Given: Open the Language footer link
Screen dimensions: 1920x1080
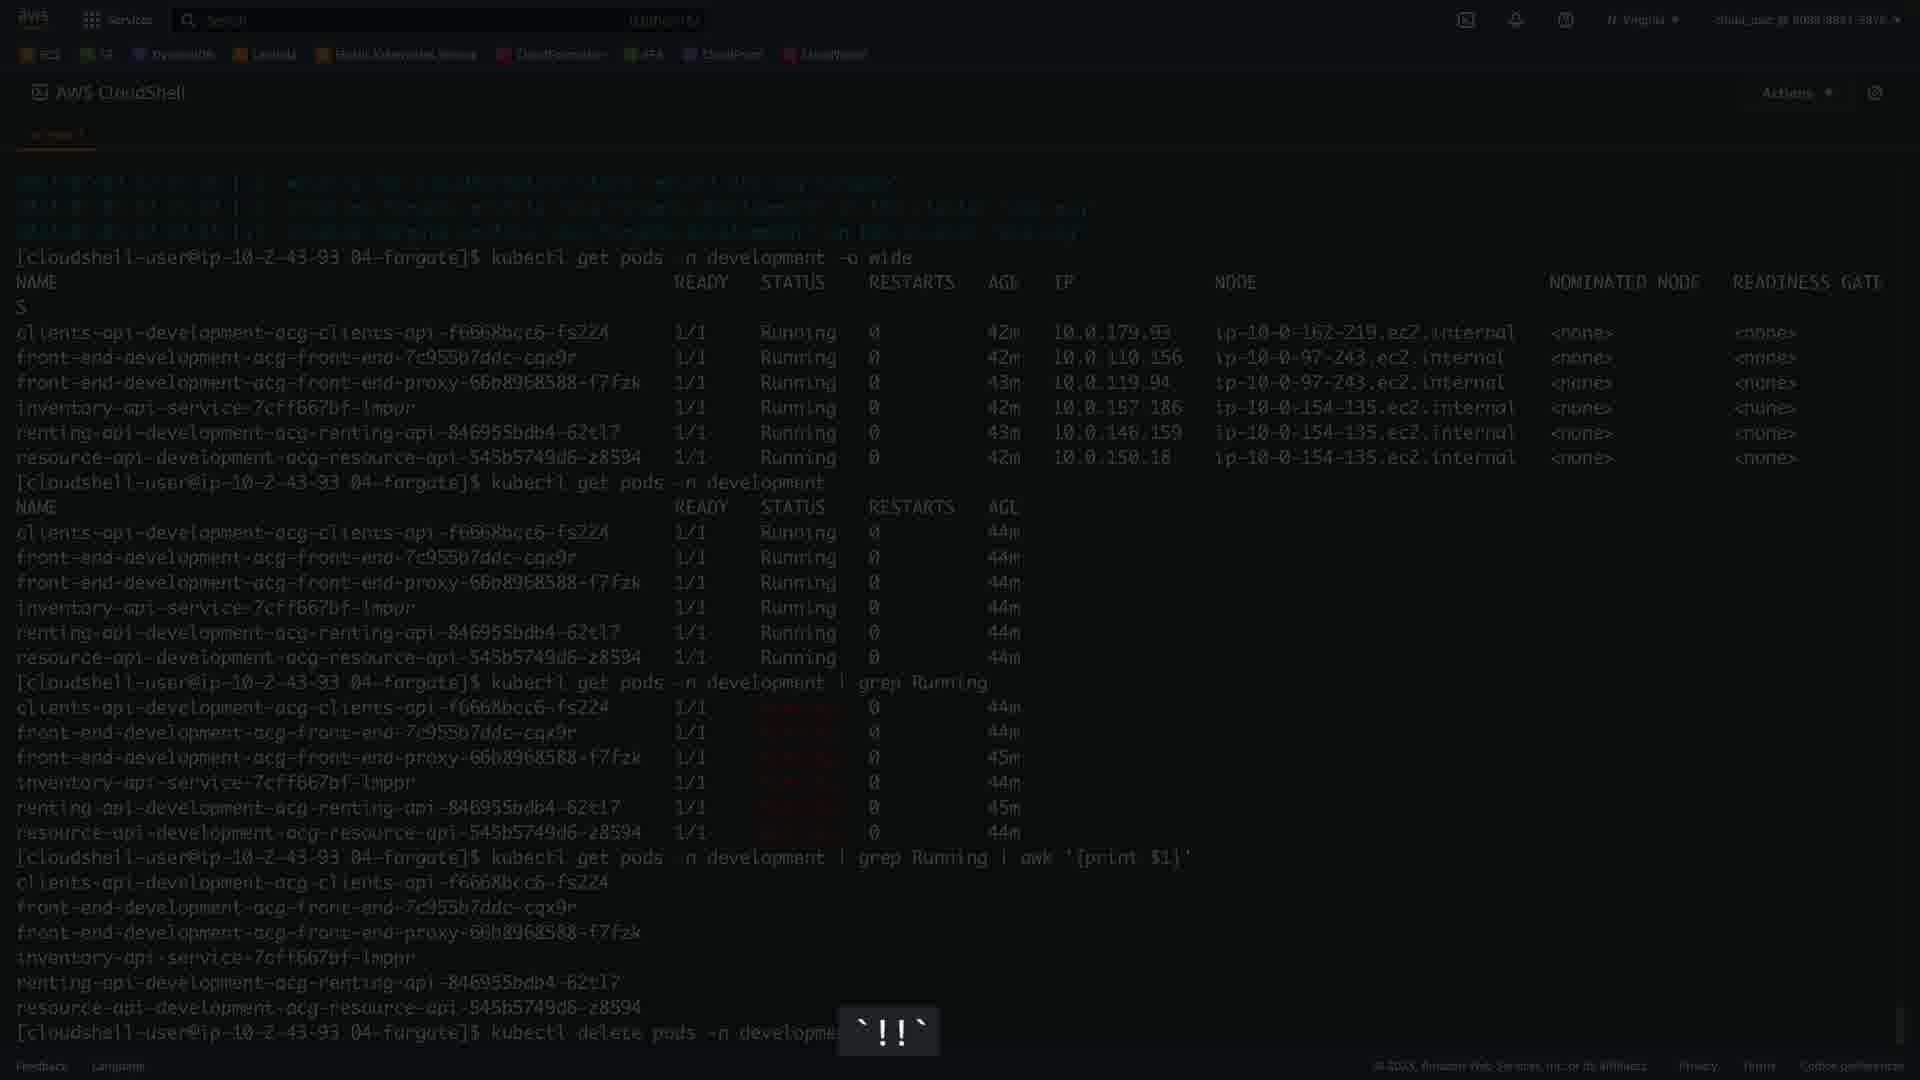Looking at the screenshot, I should 118,1066.
